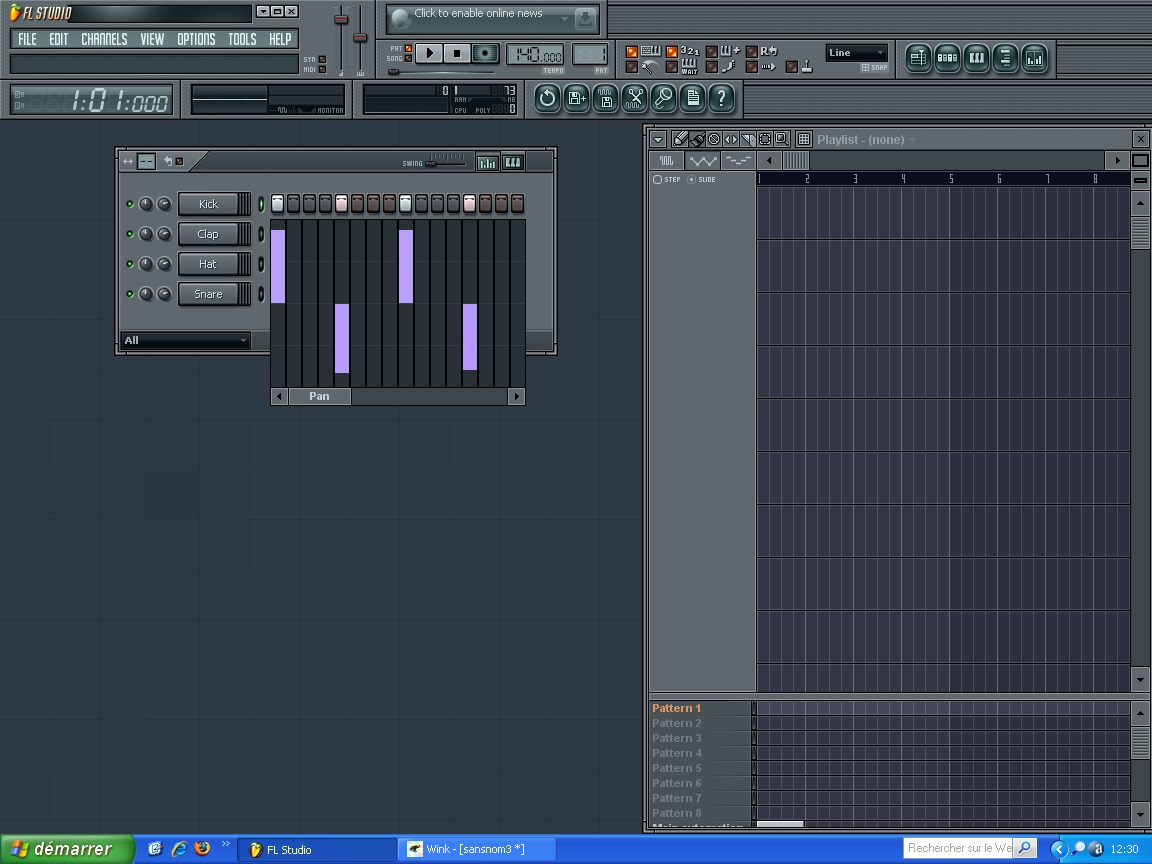Click the one-click recording microphone icon

pyautogui.click(x=663, y=98)
